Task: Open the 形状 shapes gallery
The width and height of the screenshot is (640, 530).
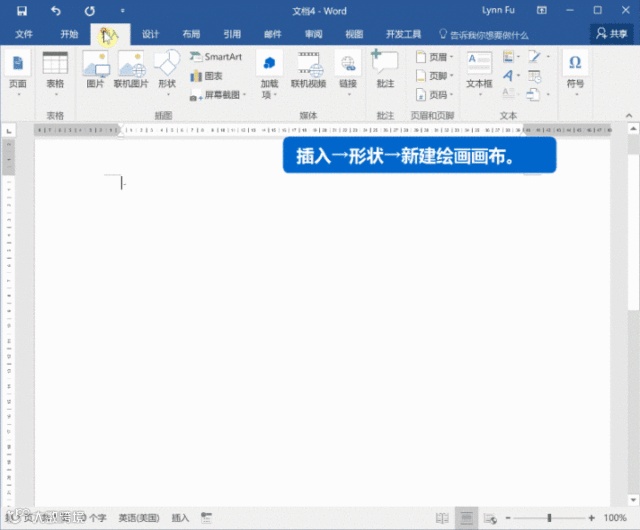Action: coord(167,73)
